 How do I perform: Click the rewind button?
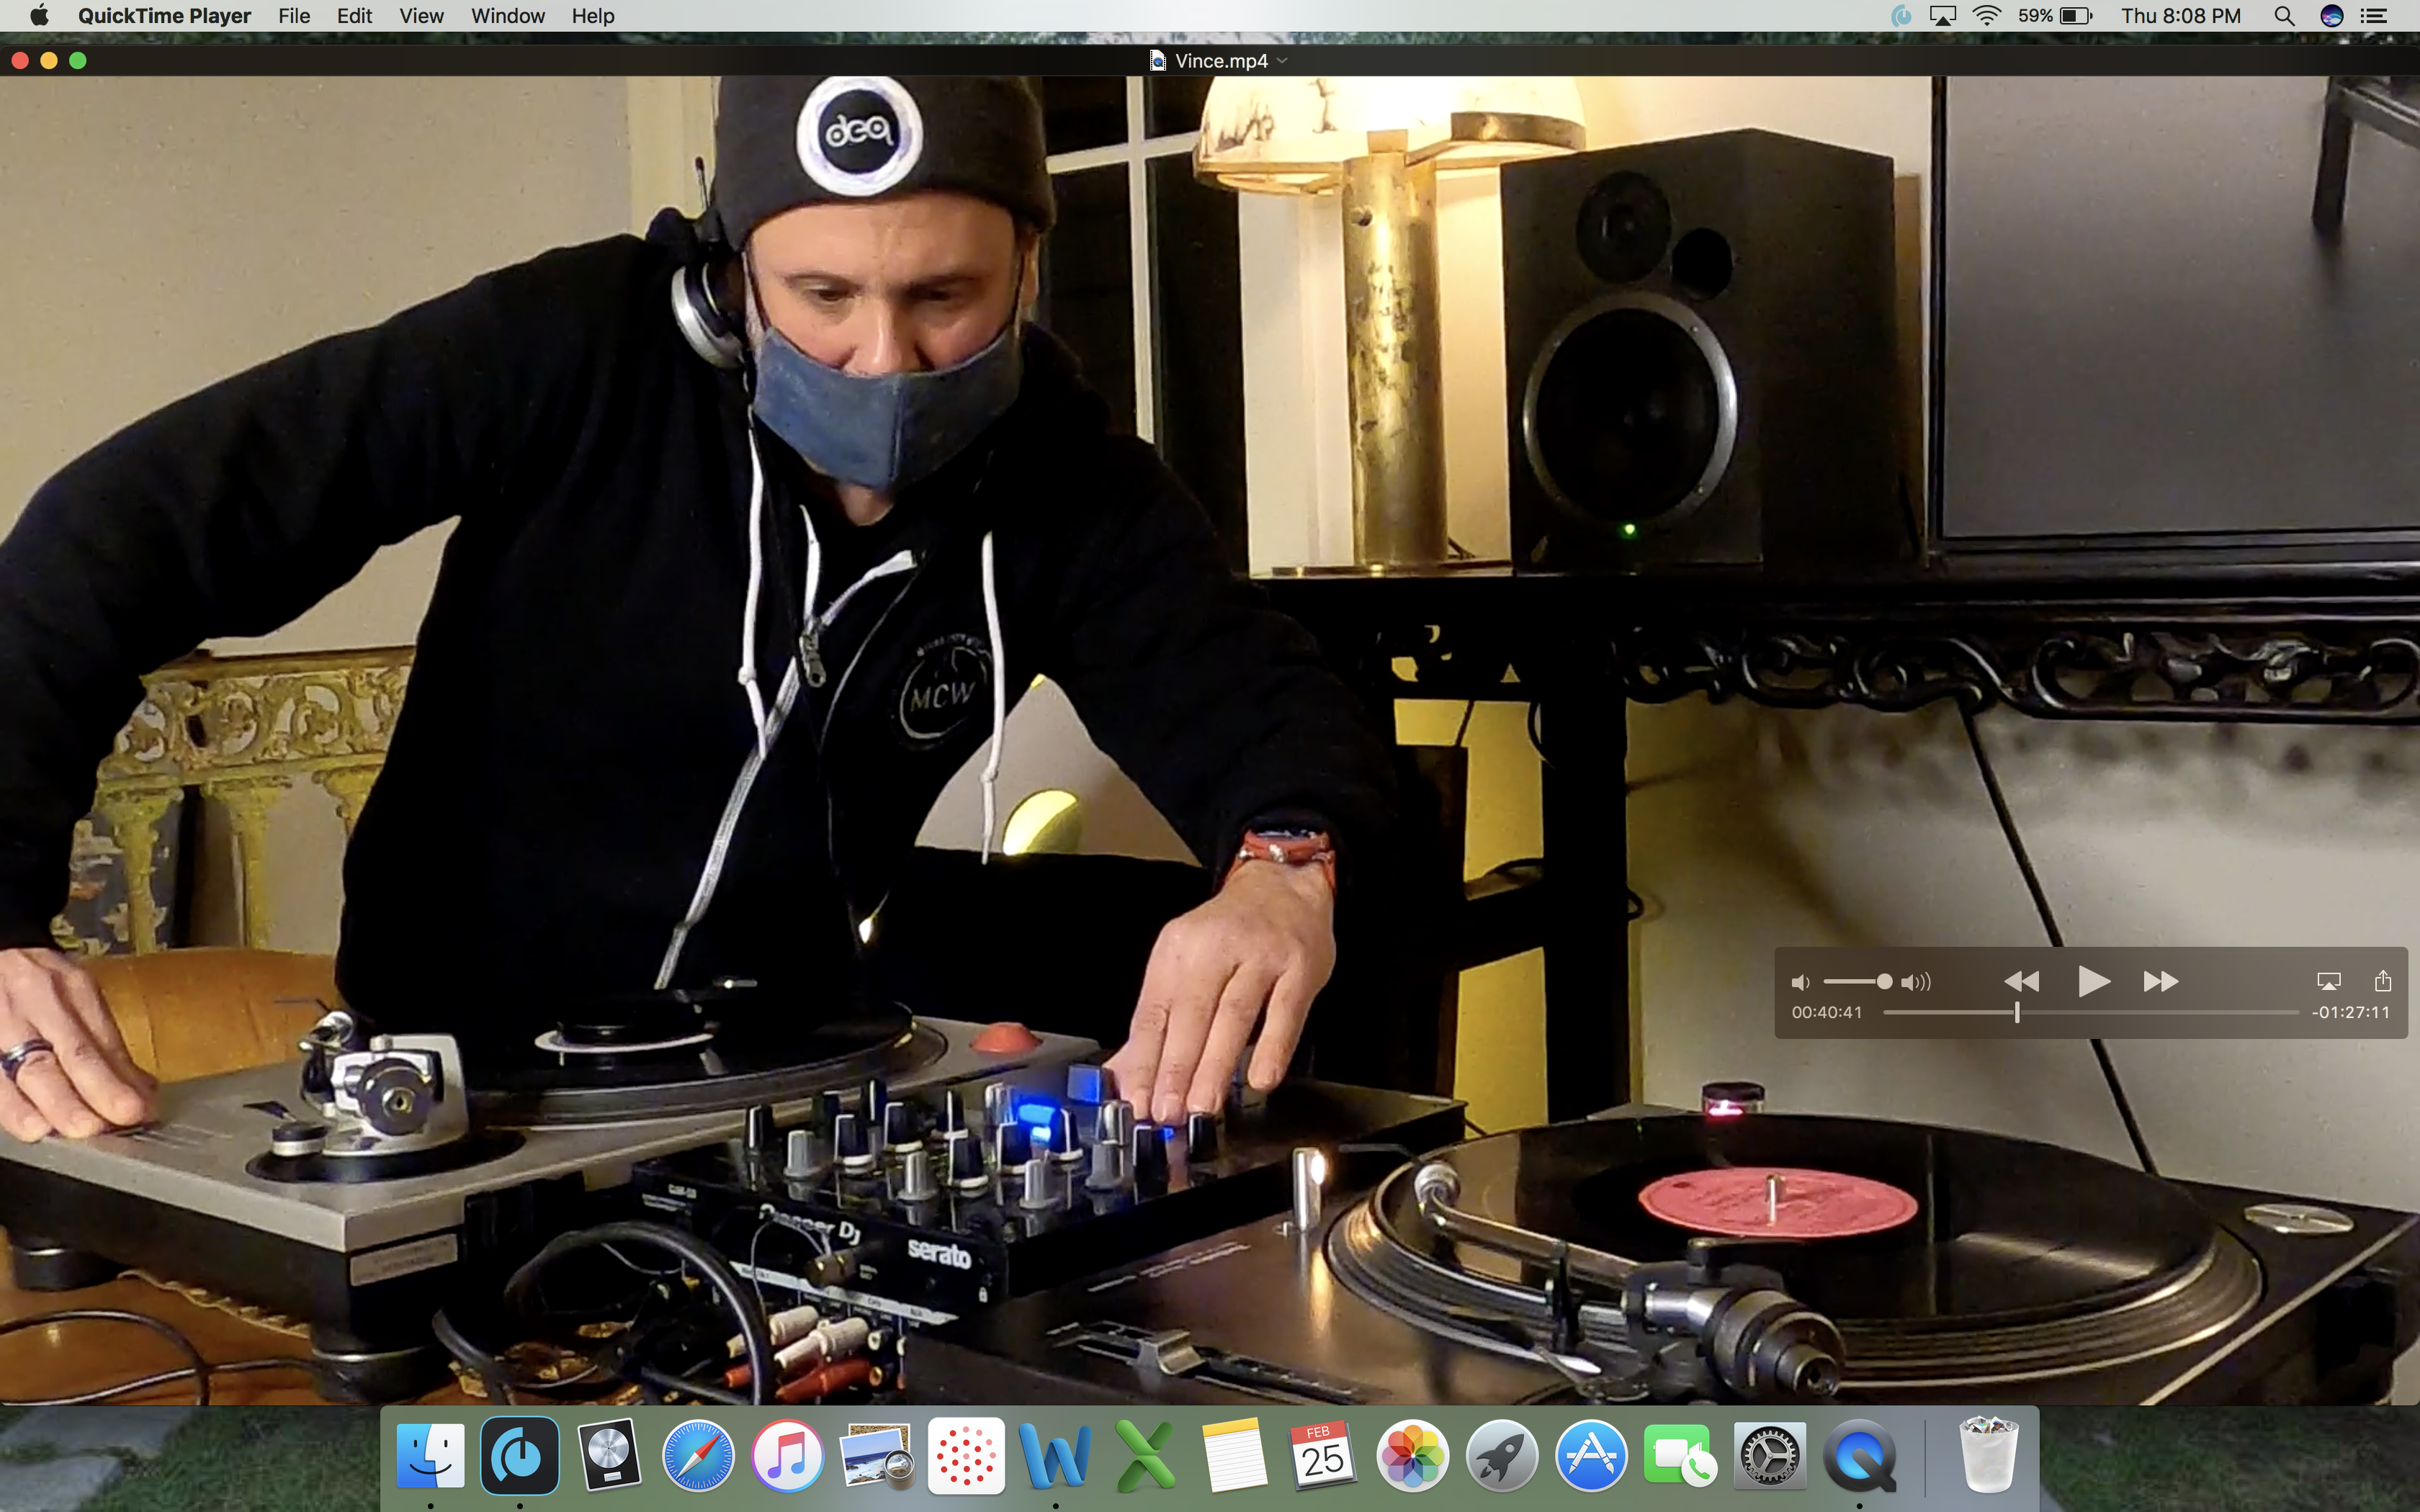pyautogui.click(x=2021, y=981)
